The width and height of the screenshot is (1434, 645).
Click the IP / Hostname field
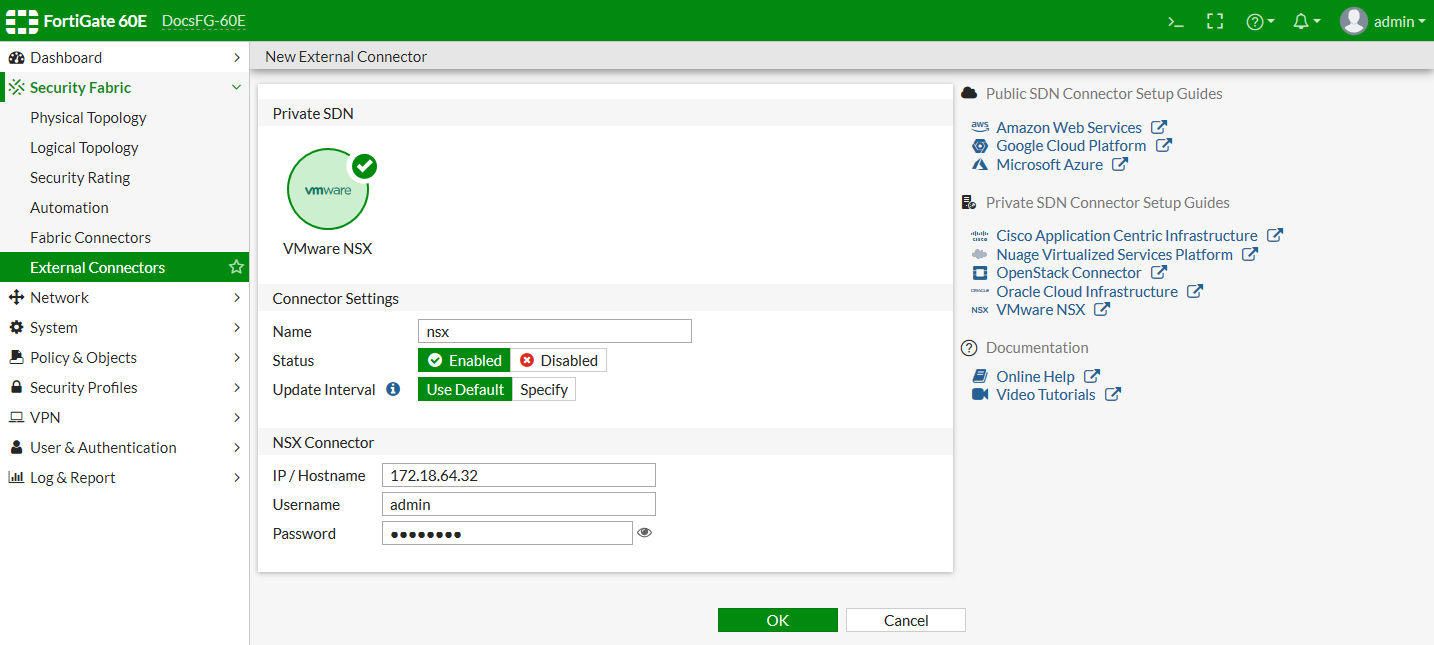click(x=519, y=475)
